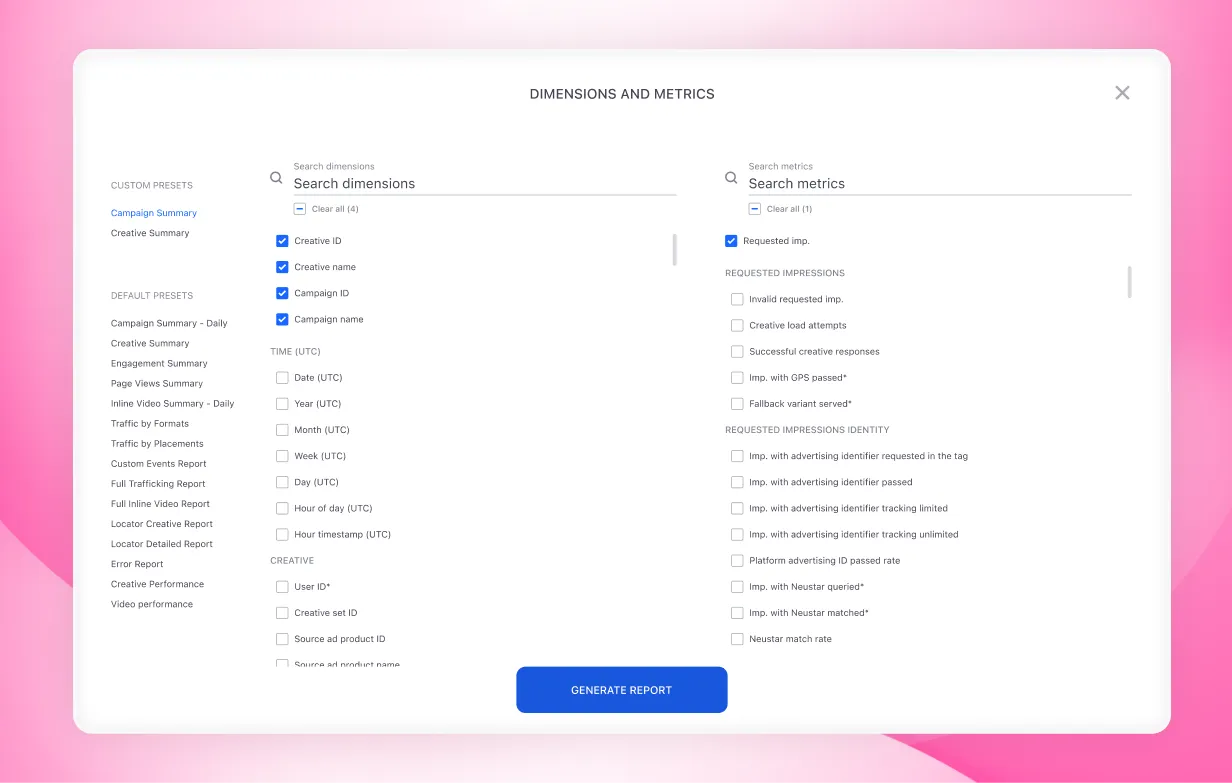Click the search metrics magnifier icon
Viewport: 1232px width, 783px height.
731,178
